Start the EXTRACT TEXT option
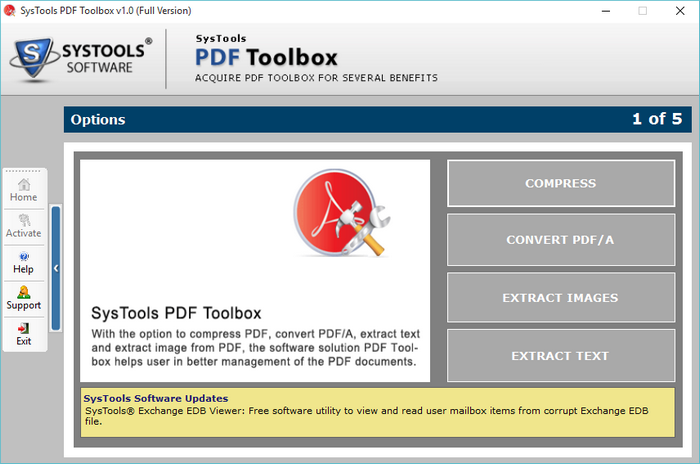Viewport: 700px width, 464px height. point(561,356)
